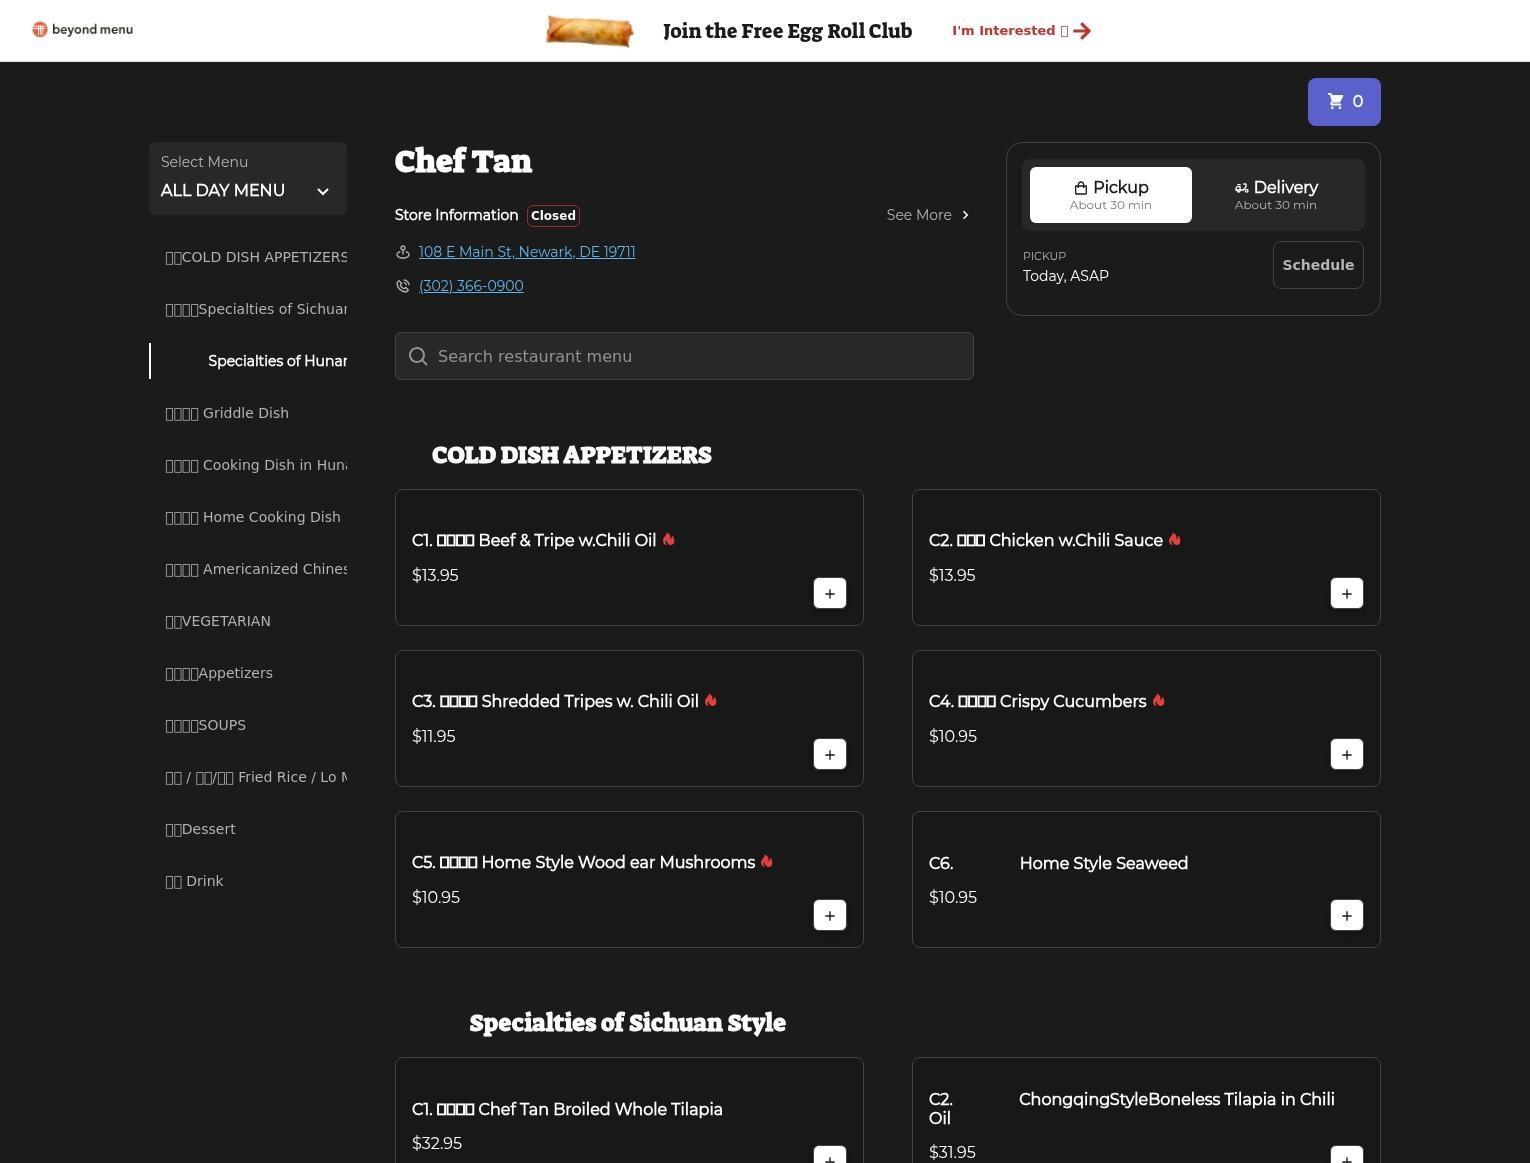Open the Schedule pickup time picker
1530x1163 pixels.
coord(1317,265)
